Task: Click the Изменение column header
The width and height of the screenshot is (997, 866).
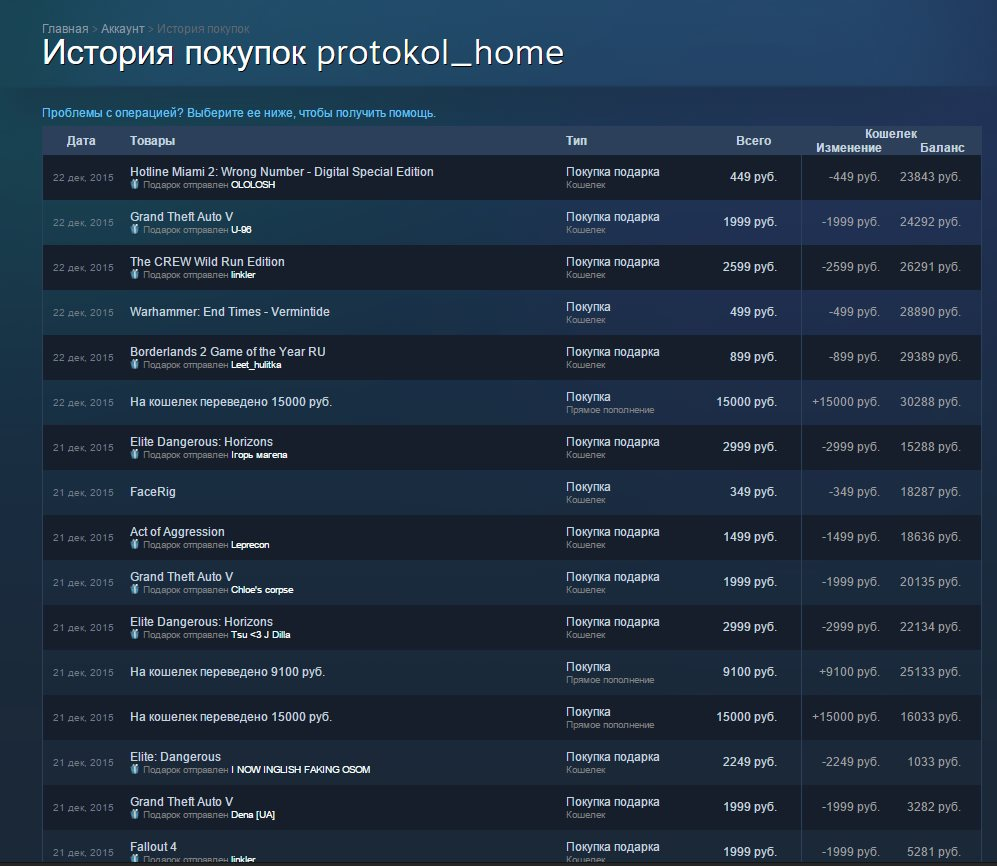Action: [x=849, y=148]
